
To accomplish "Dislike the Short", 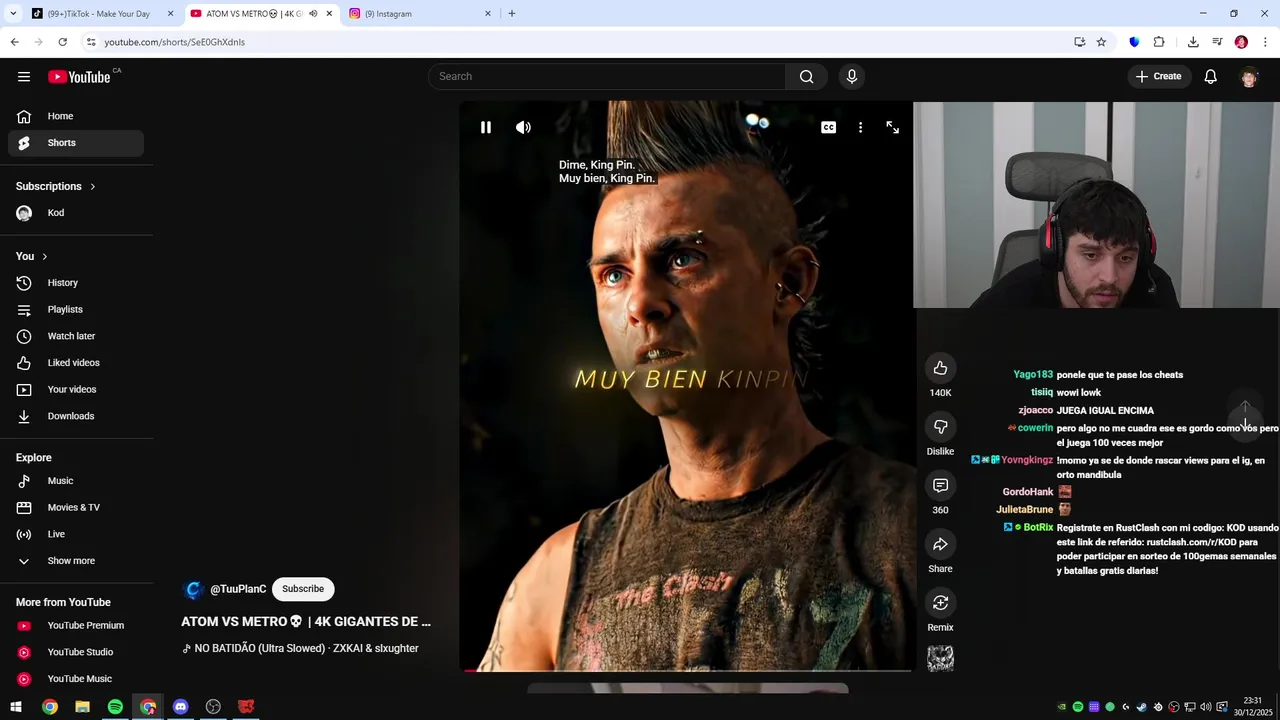I will [x=940, y=427].
